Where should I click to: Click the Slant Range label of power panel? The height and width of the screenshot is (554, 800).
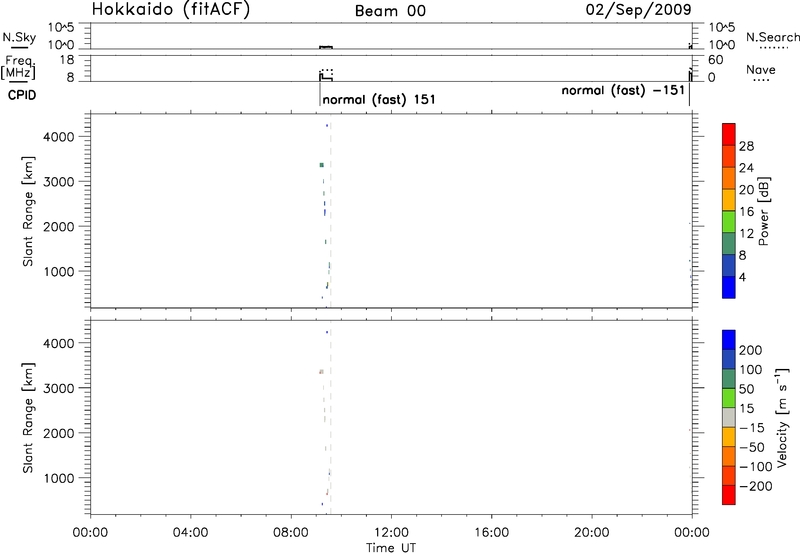tap(28, 211)
